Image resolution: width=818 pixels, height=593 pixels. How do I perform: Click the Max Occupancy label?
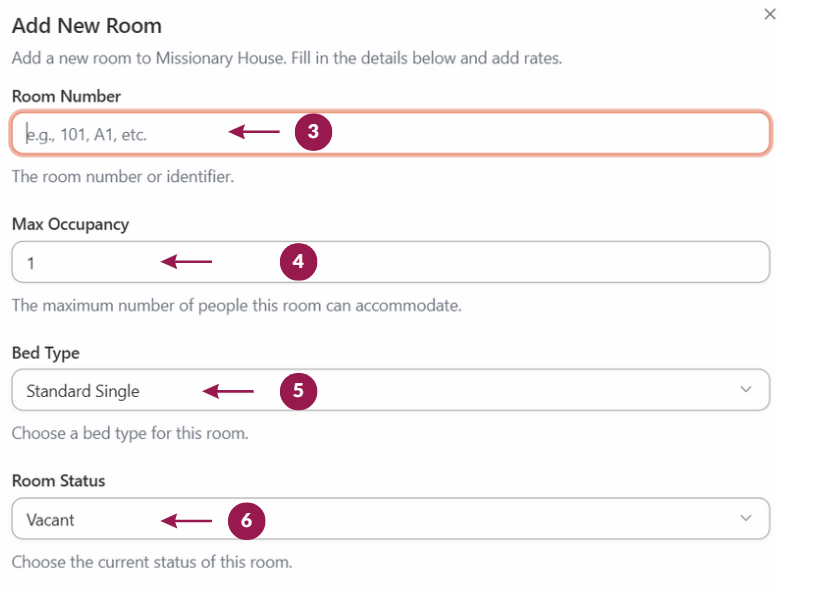(70, 224)
